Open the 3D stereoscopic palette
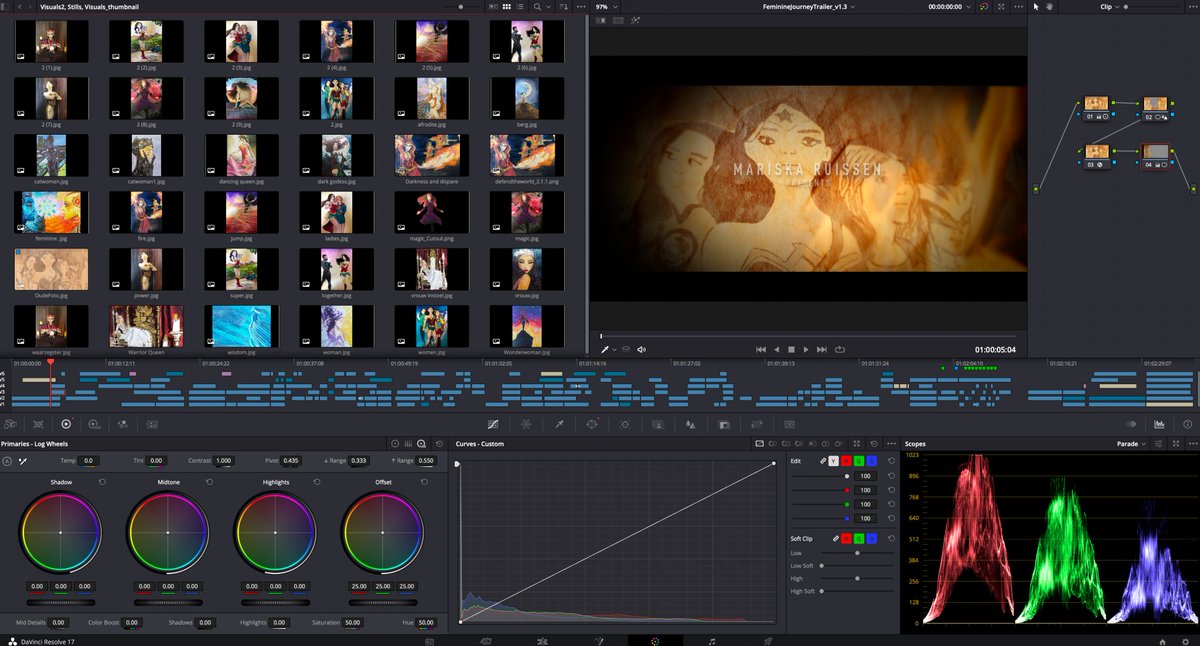The image size is (1200, 646). [789, 424]
